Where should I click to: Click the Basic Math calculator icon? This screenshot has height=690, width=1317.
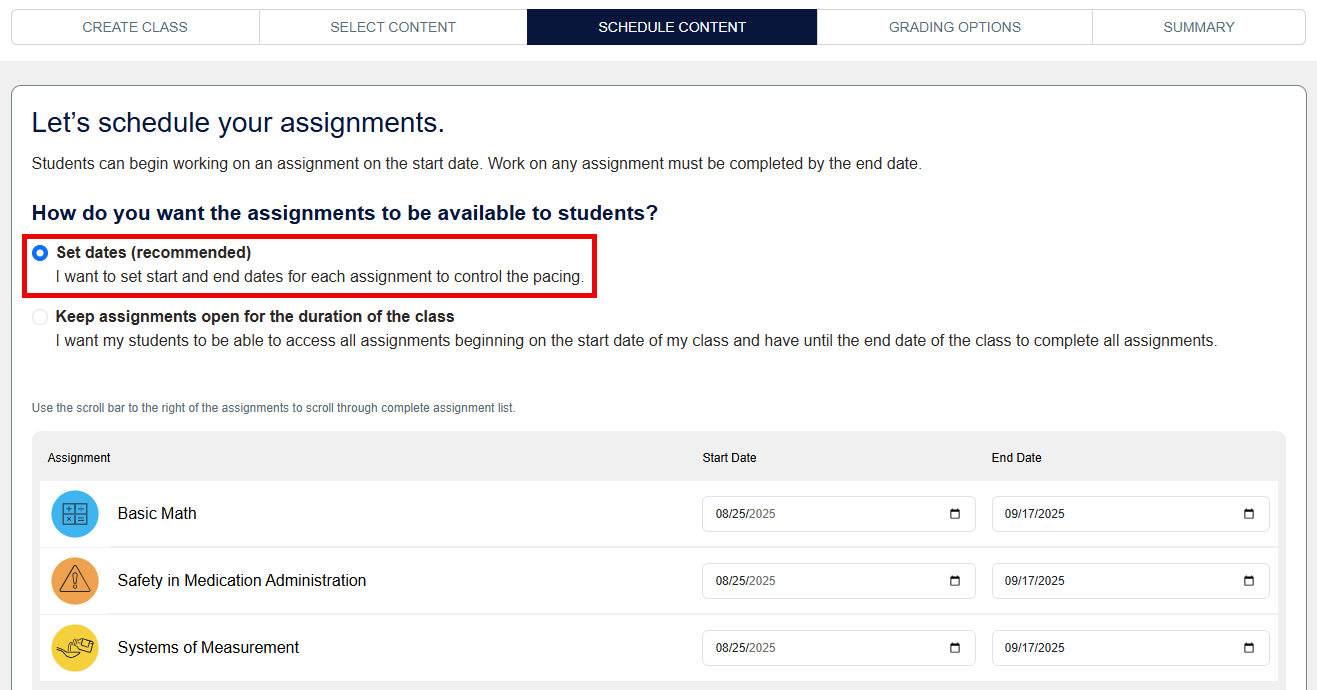coord(75,514)
